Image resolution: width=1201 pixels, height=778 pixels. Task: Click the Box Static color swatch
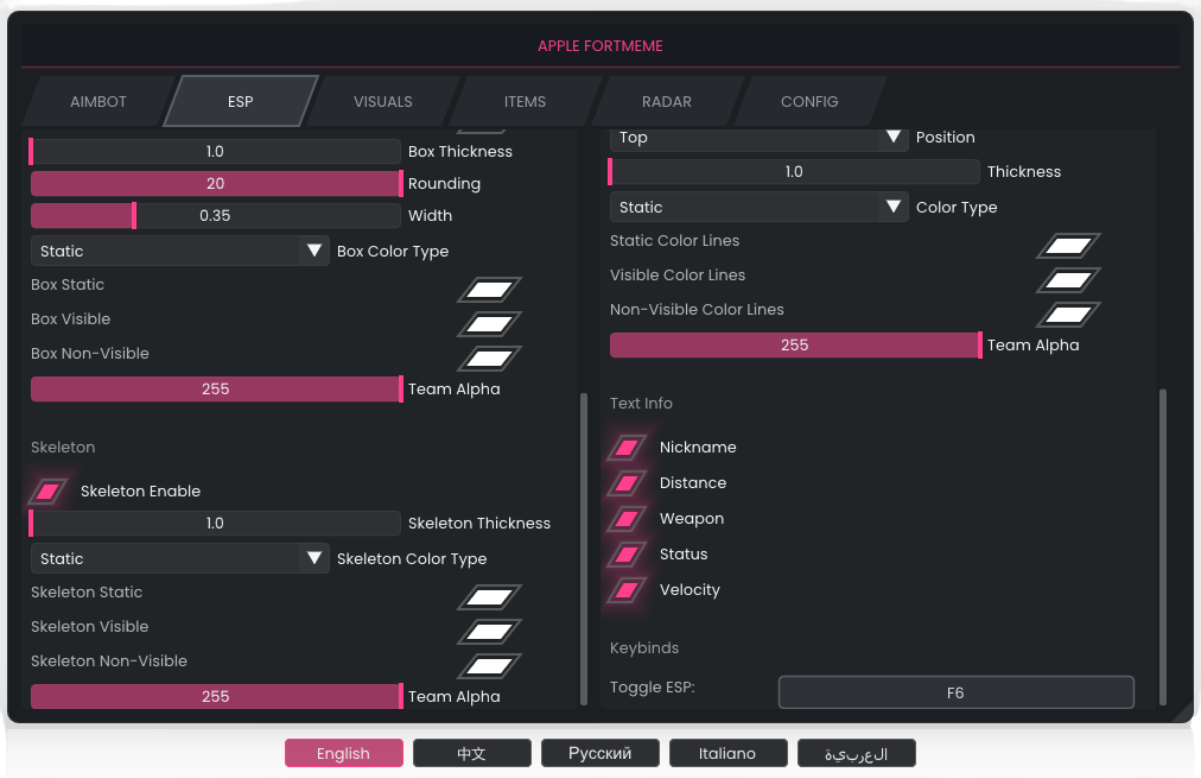(490, 290)
